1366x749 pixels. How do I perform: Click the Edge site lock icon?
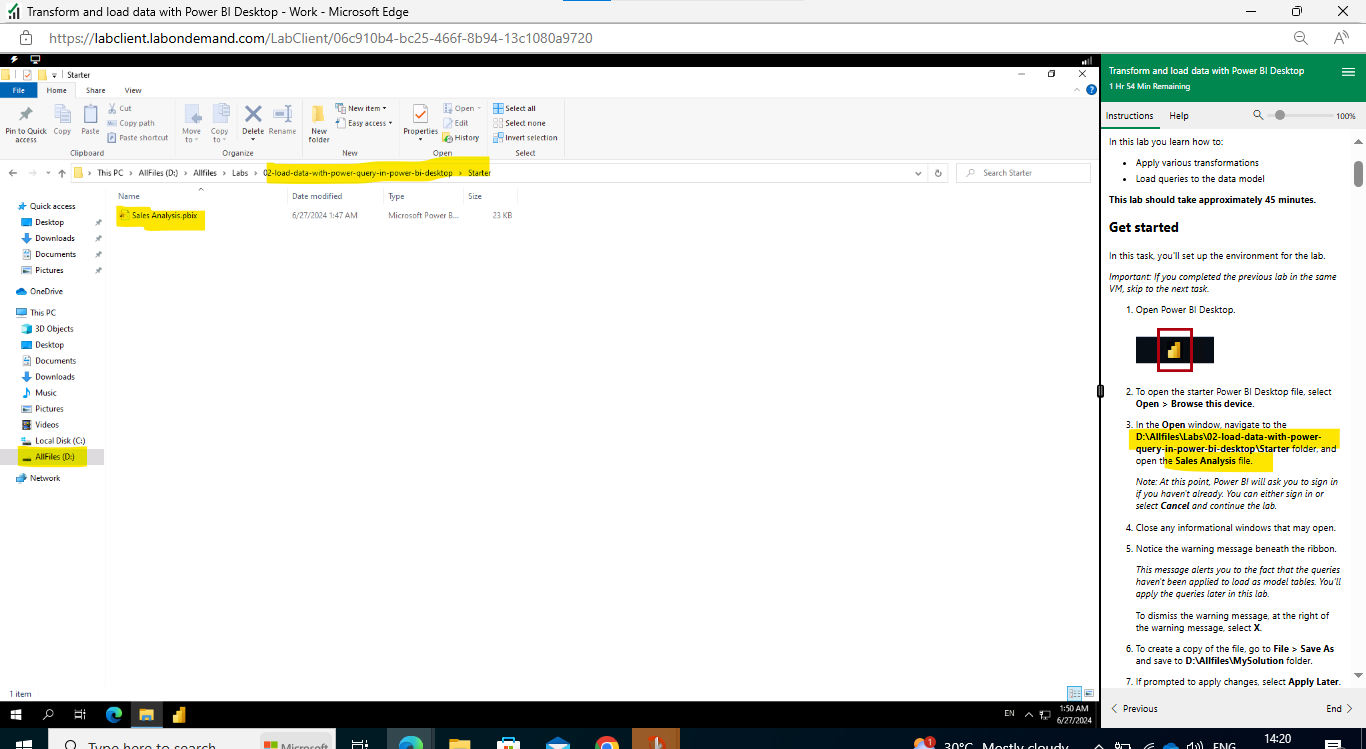click(26, 38)
